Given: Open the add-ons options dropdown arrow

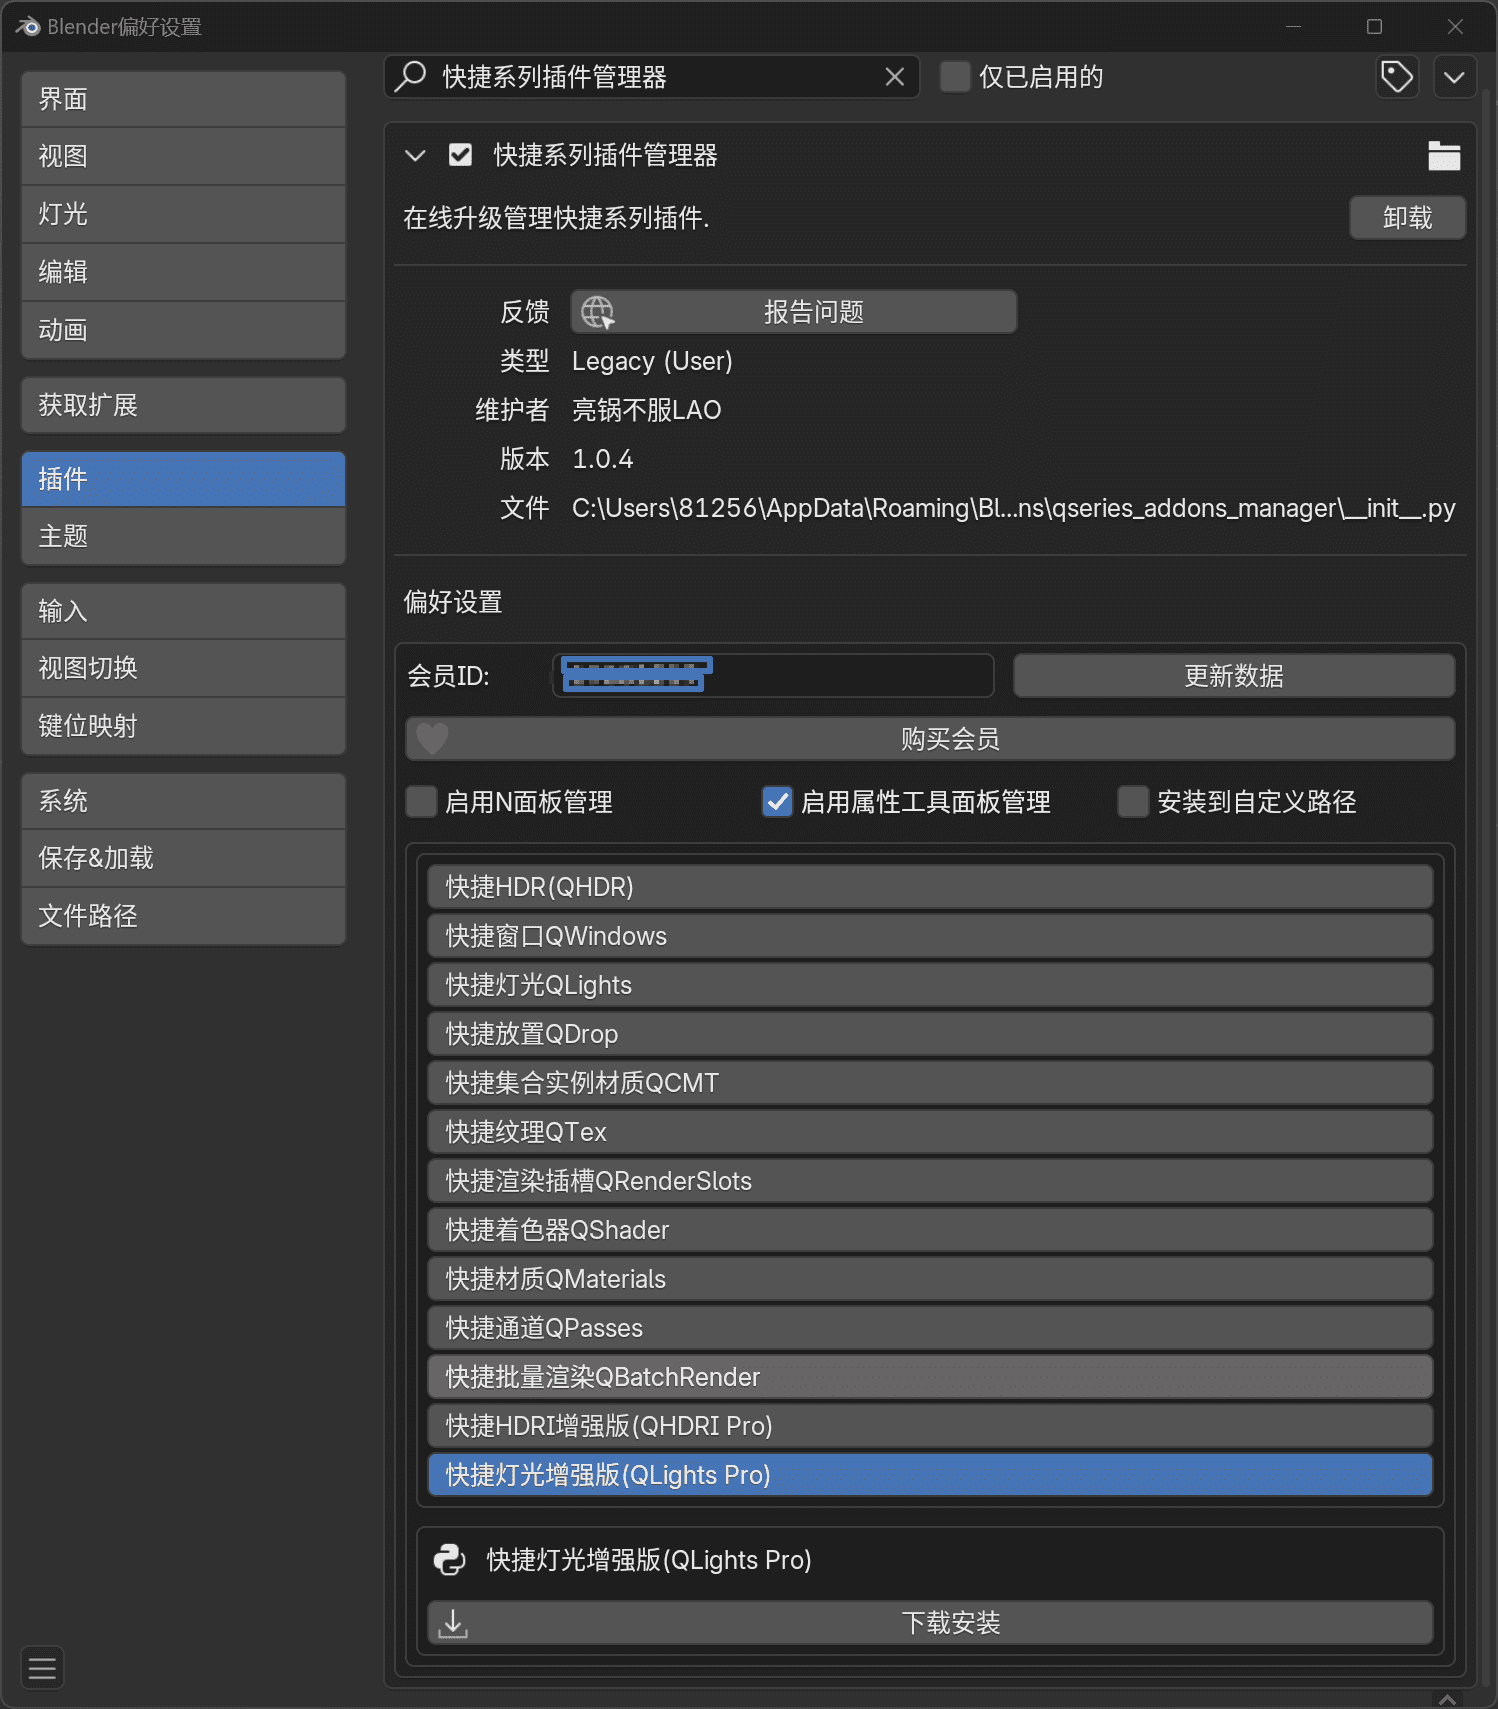Looking at the screenshot, I should point(1455,77).
